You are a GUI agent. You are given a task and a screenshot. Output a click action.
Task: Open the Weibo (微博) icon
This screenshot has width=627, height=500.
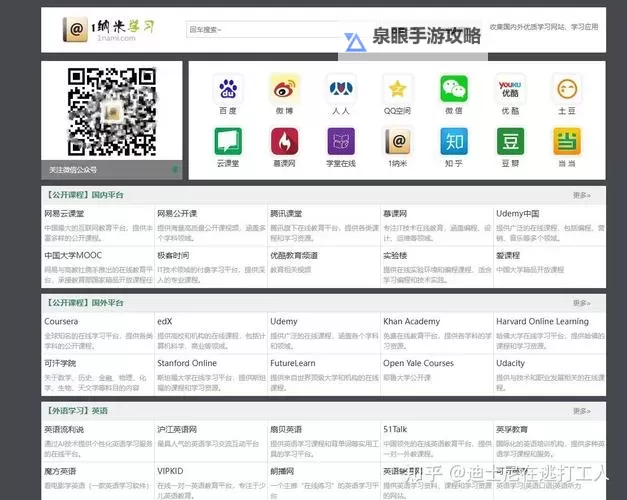pyautogui.click(x=284, y=89)
